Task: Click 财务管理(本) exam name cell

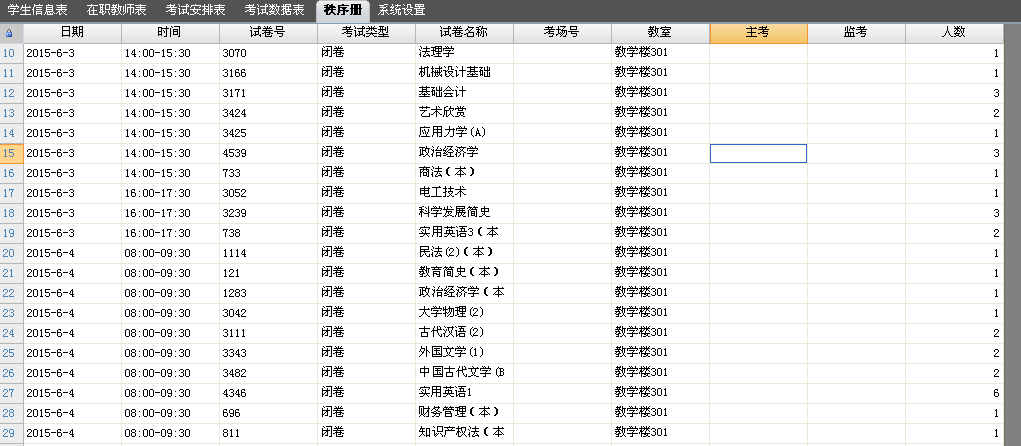Action: click(464, 413)
